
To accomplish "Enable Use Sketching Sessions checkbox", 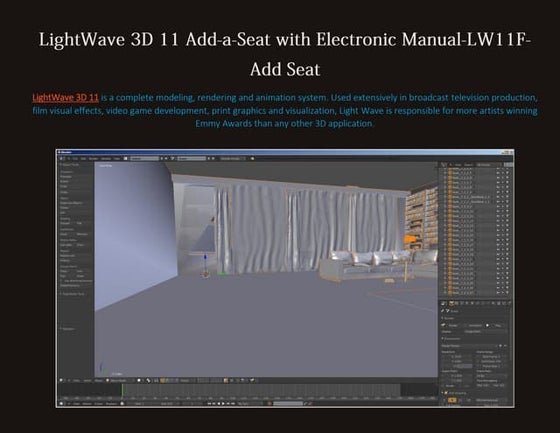I will [x=62, y=281].
